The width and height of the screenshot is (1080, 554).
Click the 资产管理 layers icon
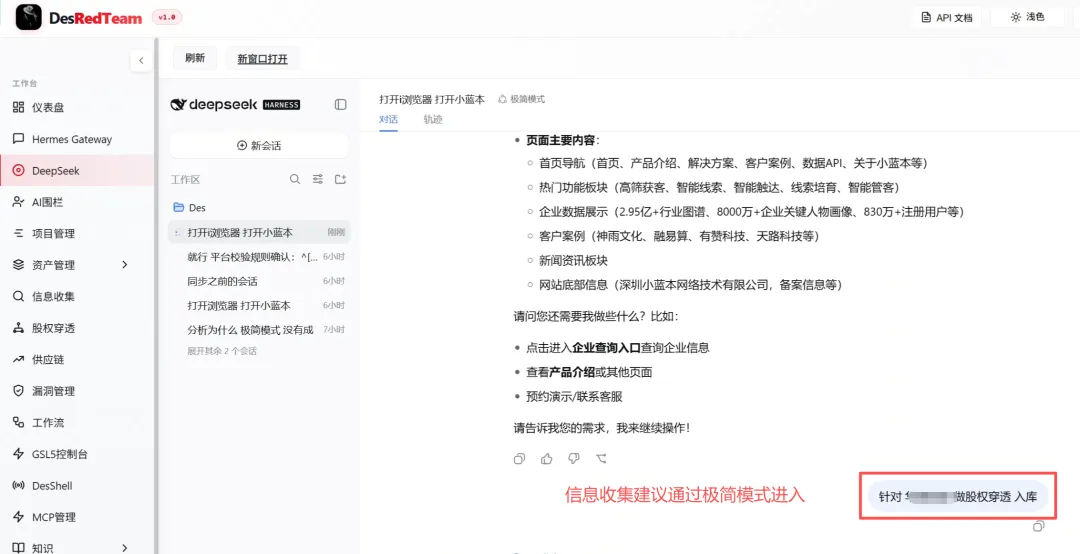tap(19, 265)
